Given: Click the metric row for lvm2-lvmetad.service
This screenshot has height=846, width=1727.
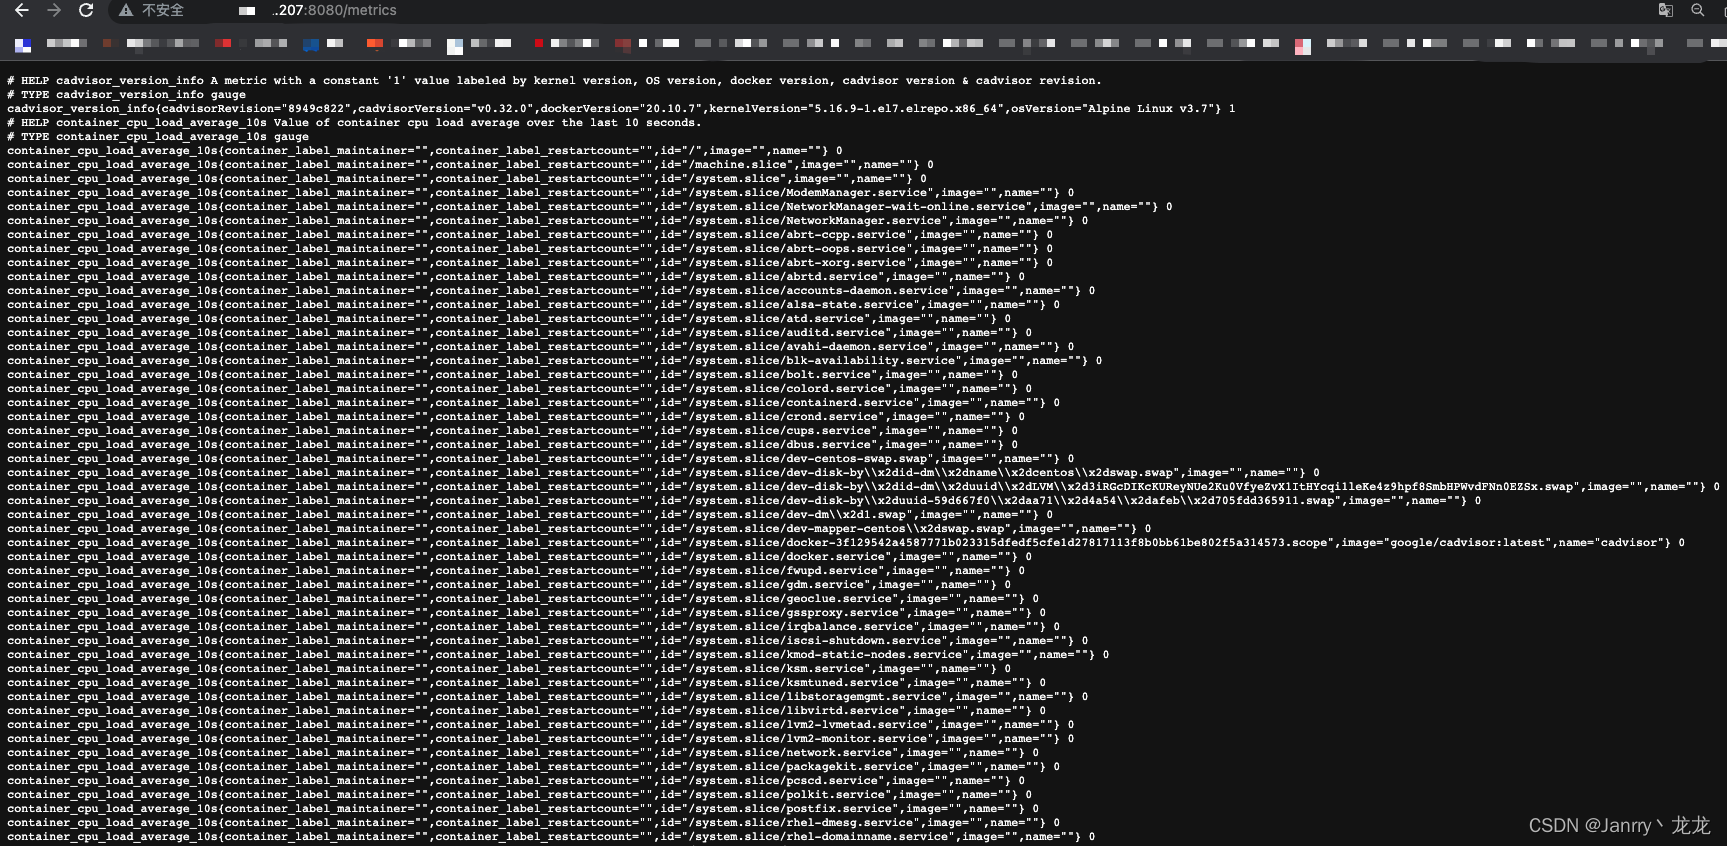Looking at the screenshot, I should coord(540,725).
